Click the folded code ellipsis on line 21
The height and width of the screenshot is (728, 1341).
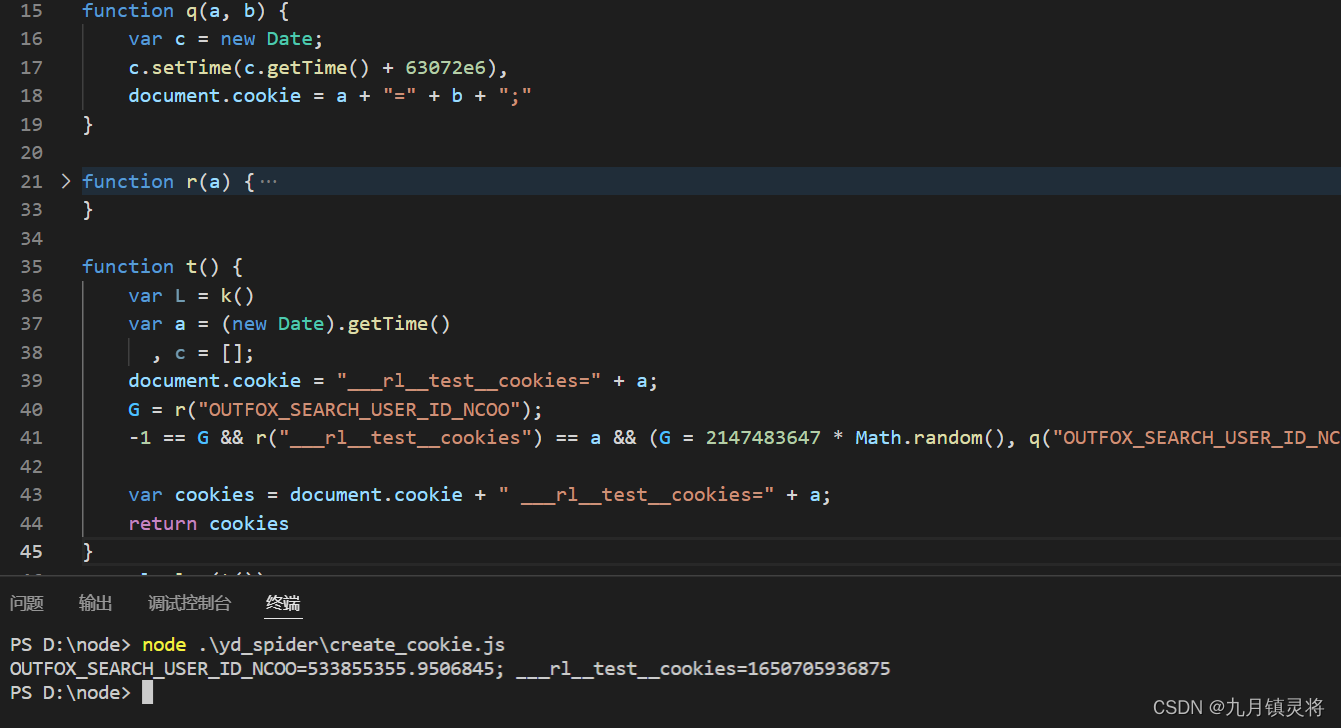(x=268, y=182)
